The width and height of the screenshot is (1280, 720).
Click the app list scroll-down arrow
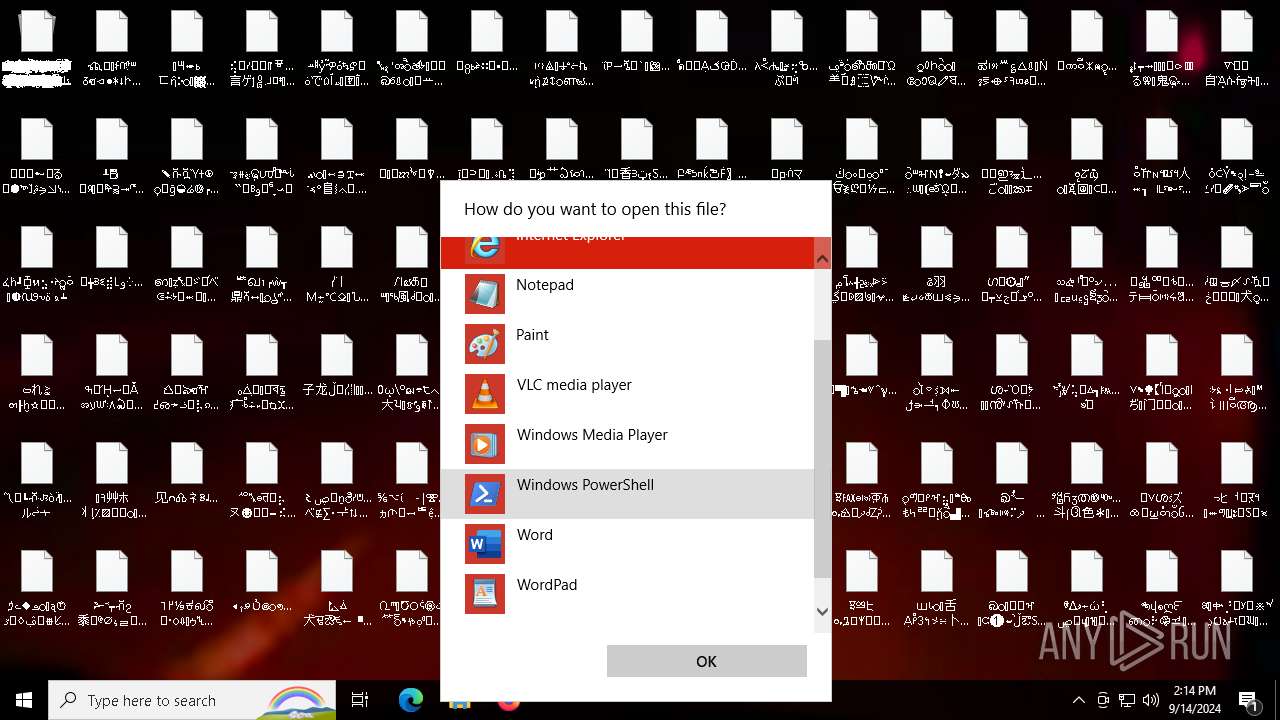[822, 611]
